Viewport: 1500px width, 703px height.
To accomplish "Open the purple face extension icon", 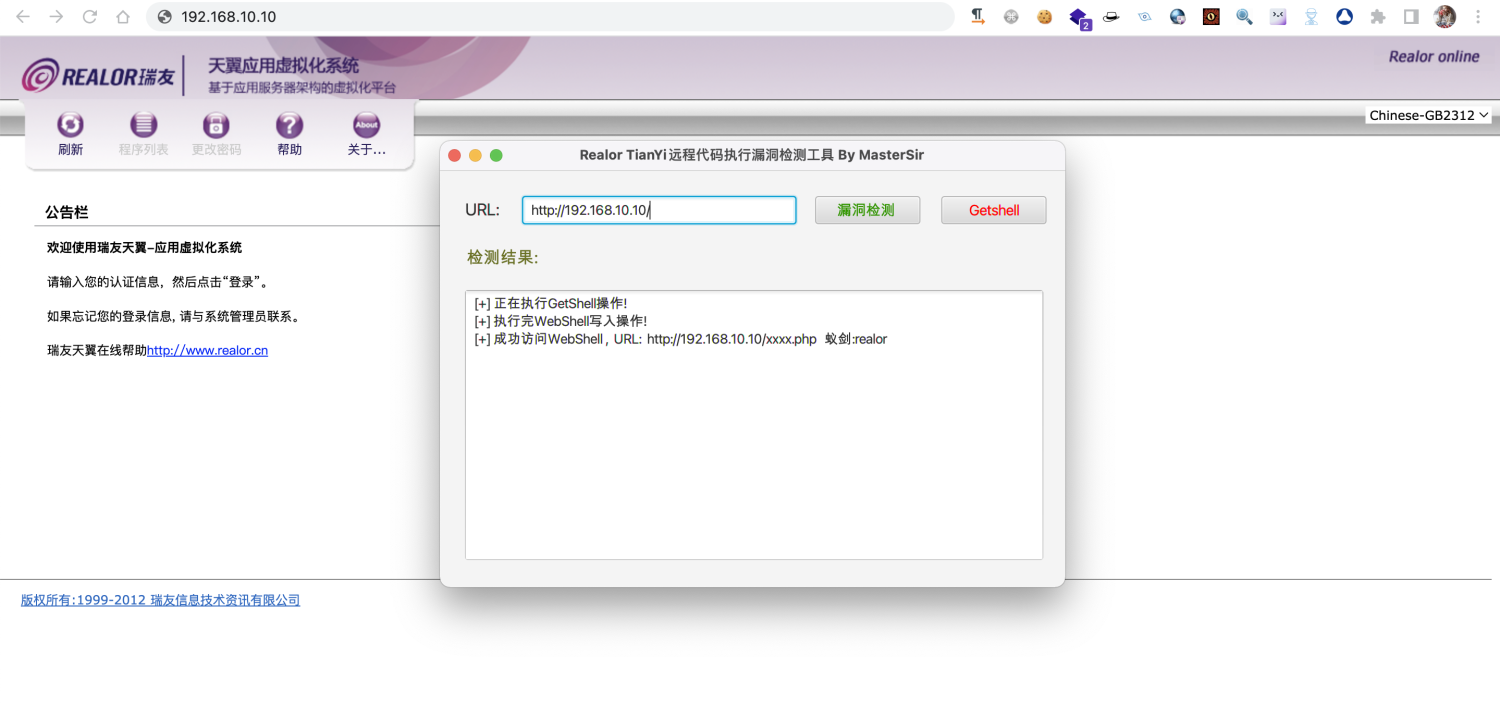I will 1278,16.
